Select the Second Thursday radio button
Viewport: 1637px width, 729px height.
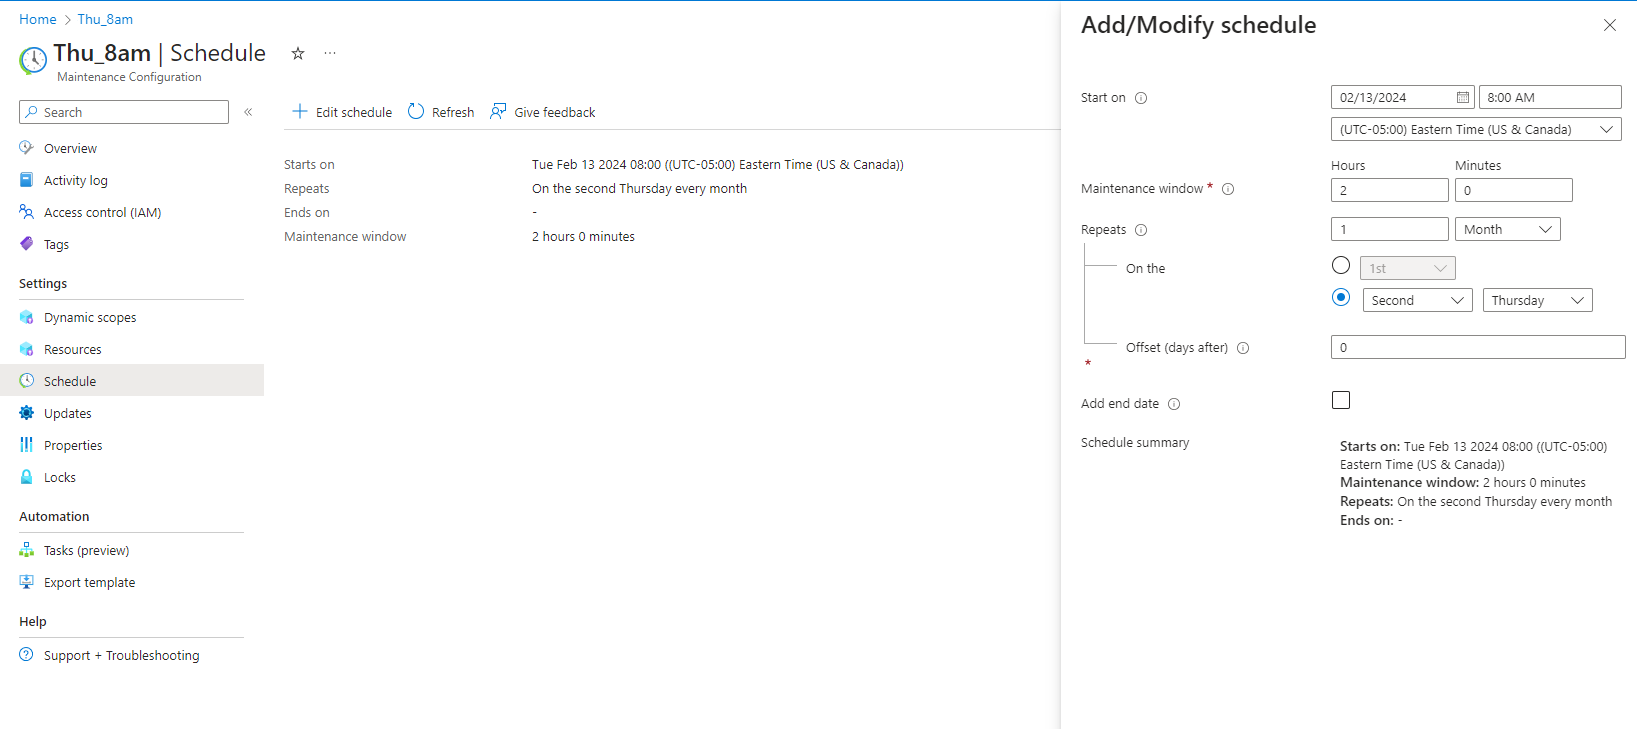(x=1341, y=297)
